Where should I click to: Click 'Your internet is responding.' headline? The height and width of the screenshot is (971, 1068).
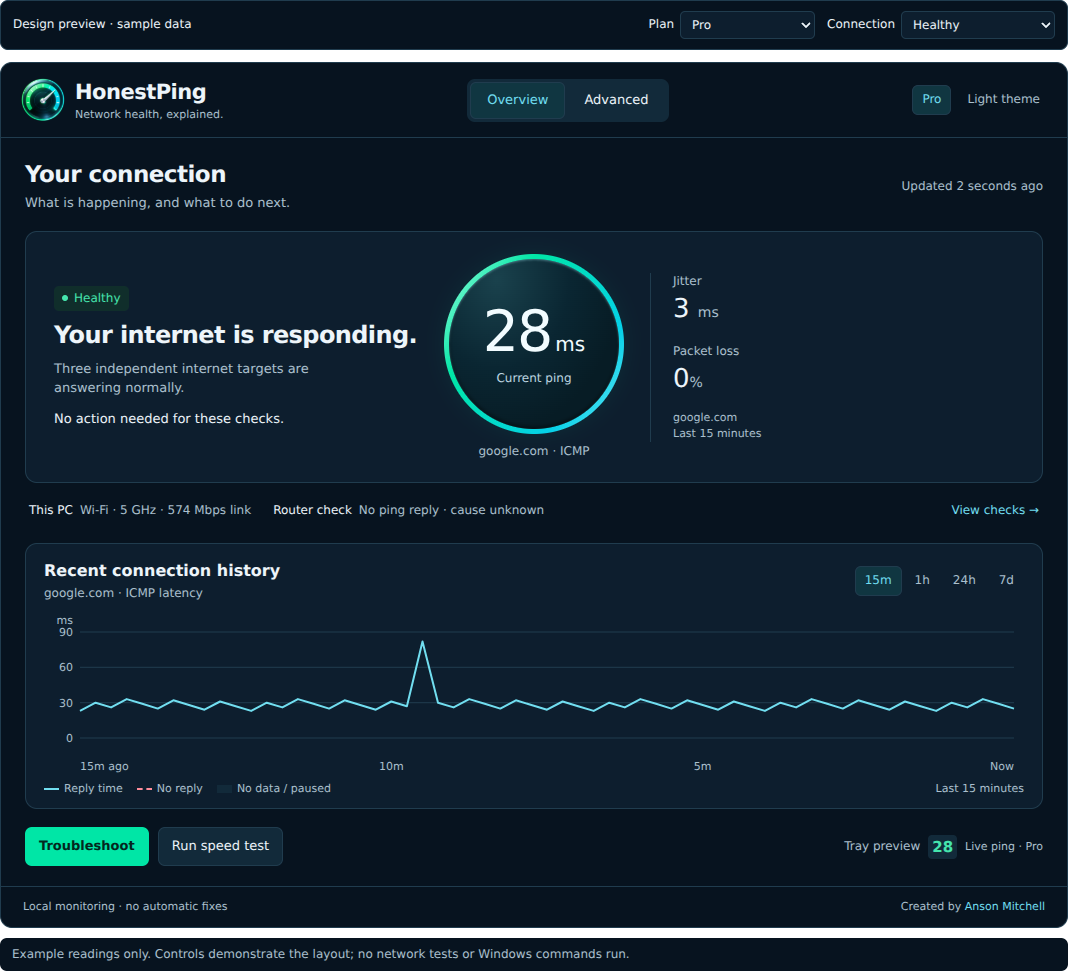[x=235, y=335]
